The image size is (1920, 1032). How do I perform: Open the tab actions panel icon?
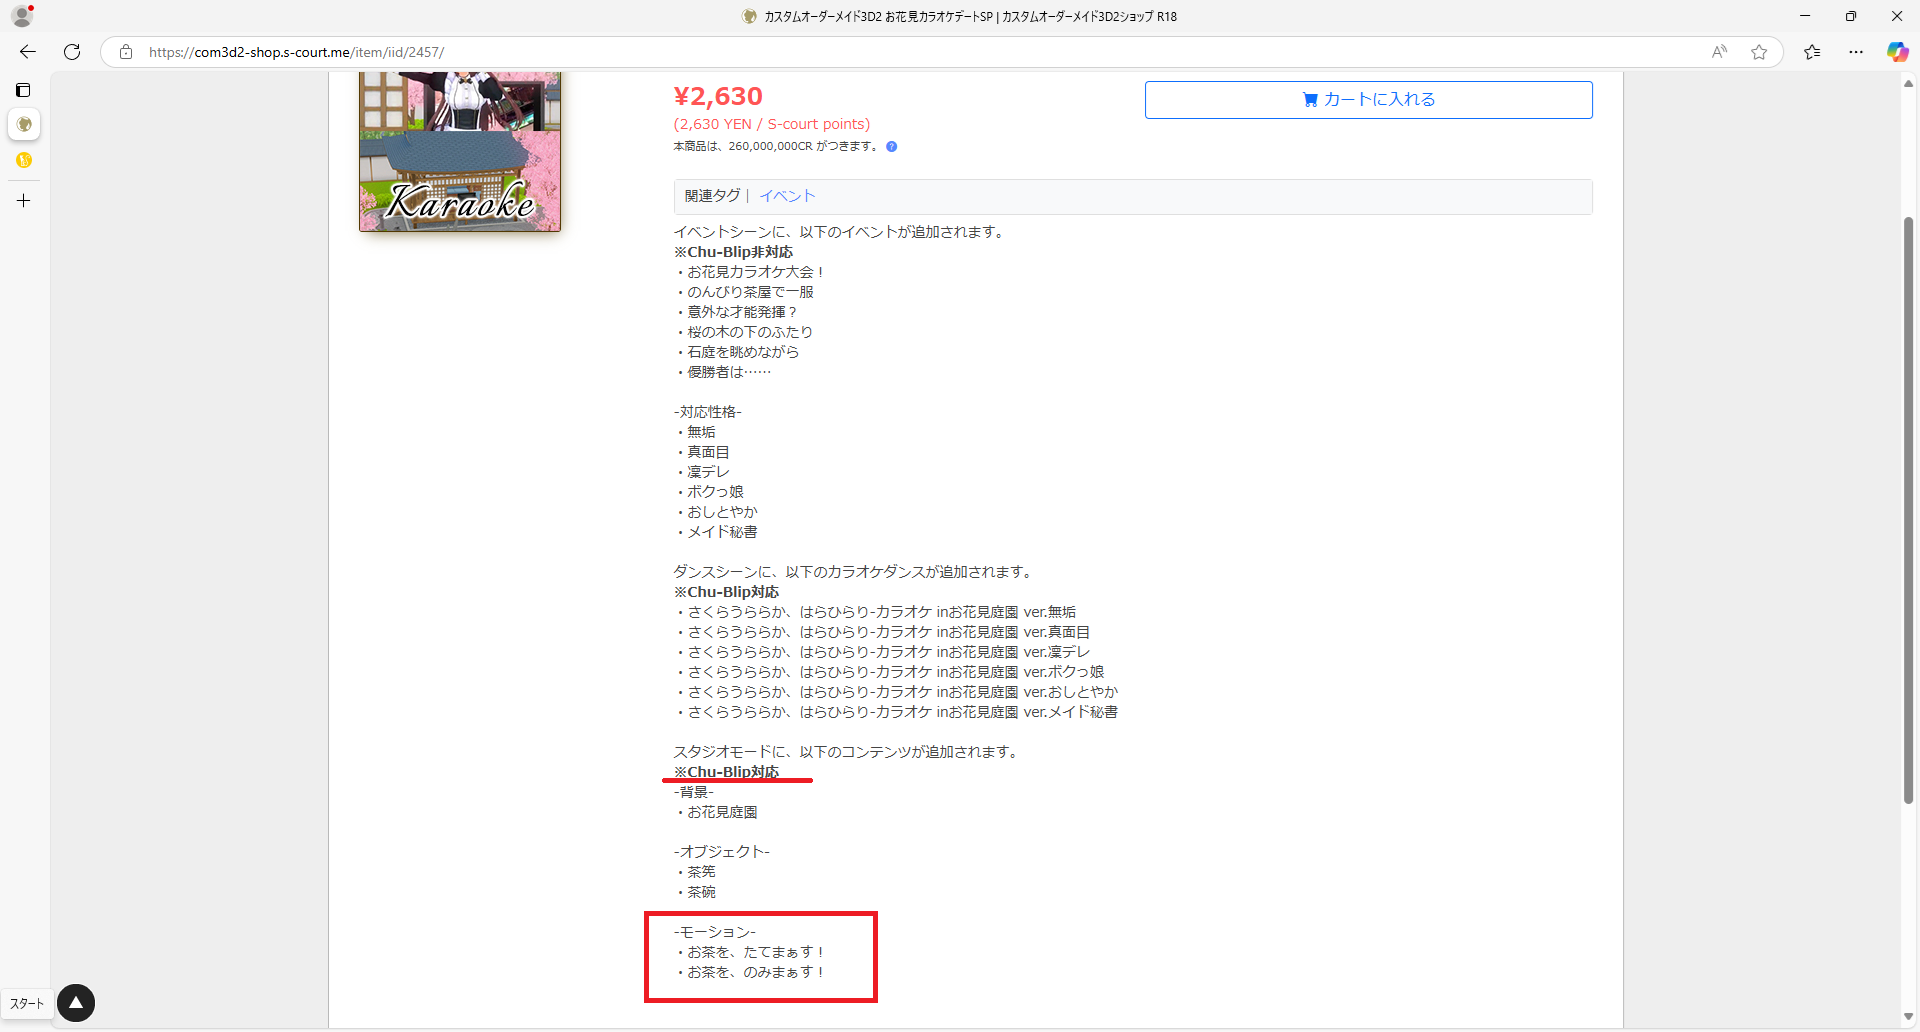[x=23, y=90]
